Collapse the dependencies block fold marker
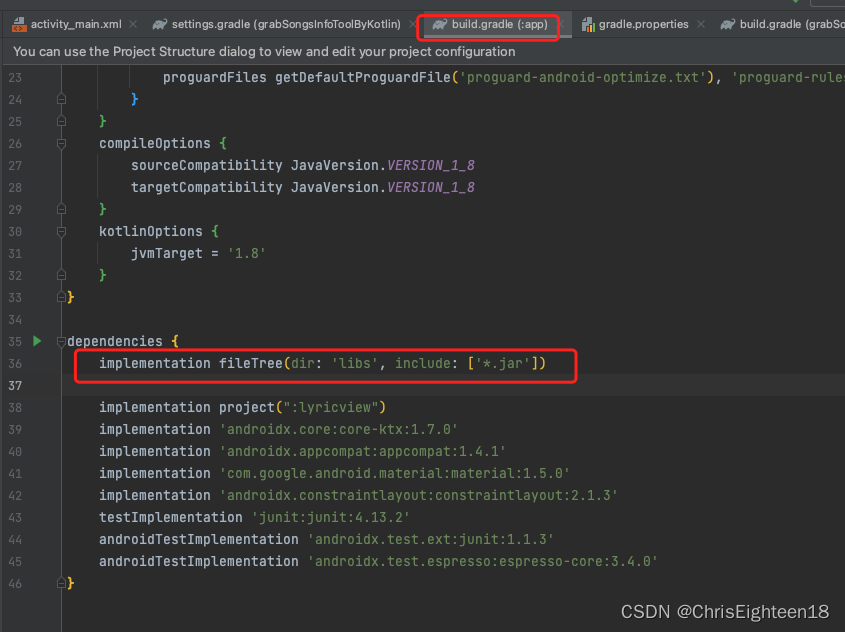This screenshot has height=632, width=845. pyautogui.click(x=61, y=342)
